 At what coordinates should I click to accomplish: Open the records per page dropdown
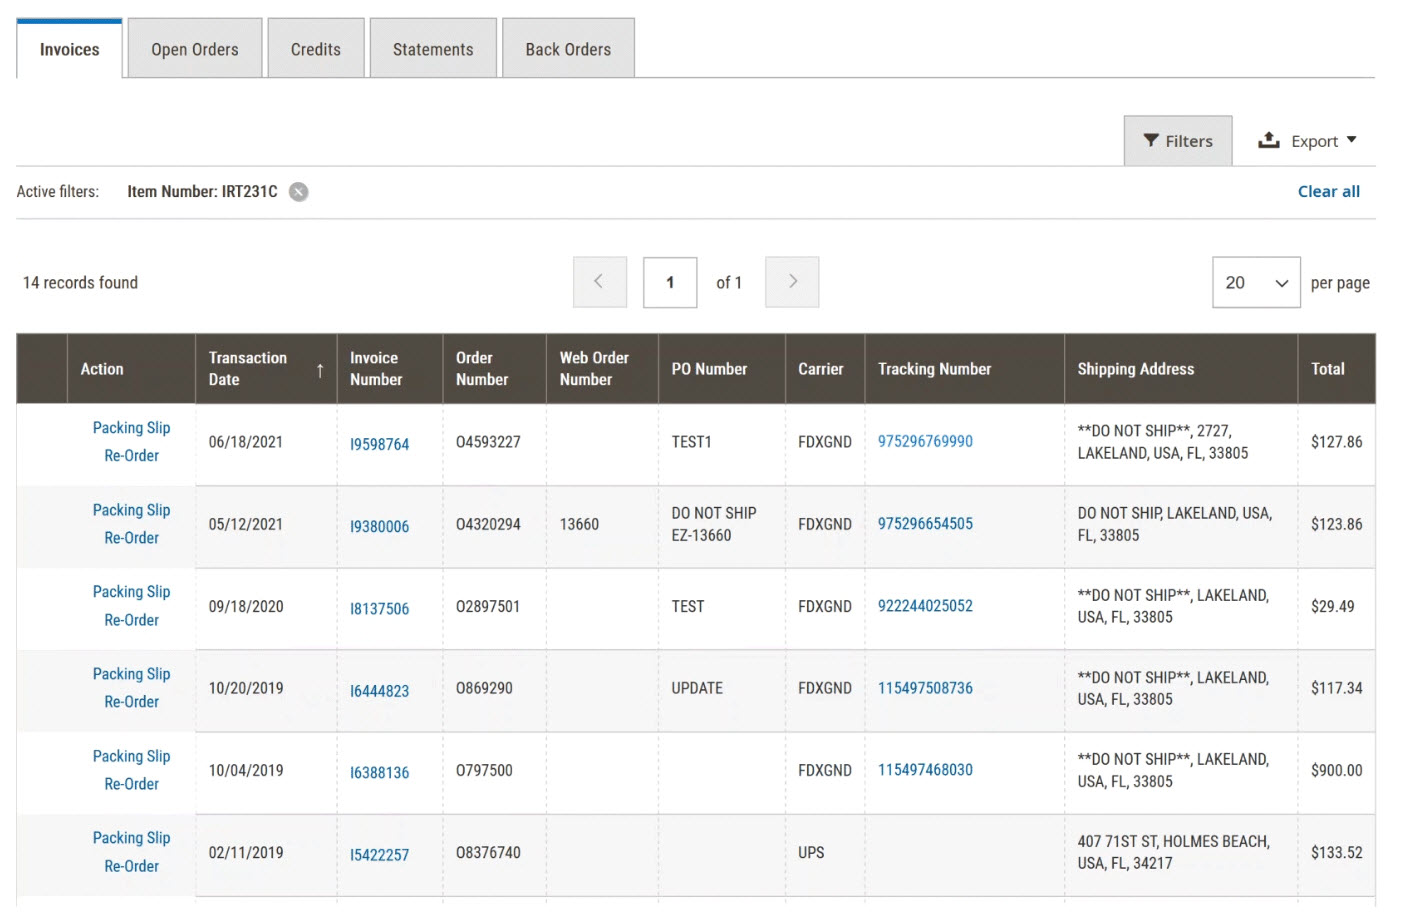click(x=1255, y=283)
